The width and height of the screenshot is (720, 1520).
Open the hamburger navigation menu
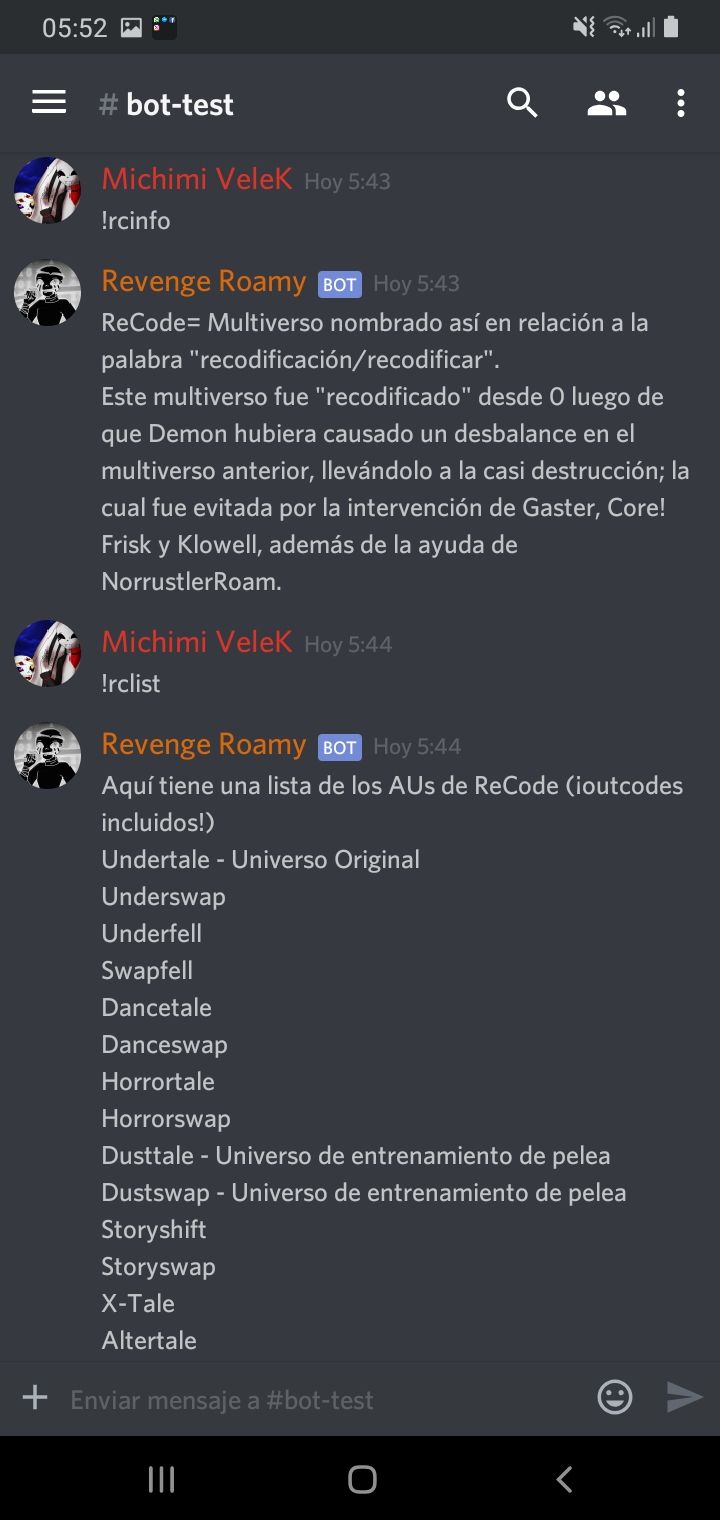(x=49, y=102)
